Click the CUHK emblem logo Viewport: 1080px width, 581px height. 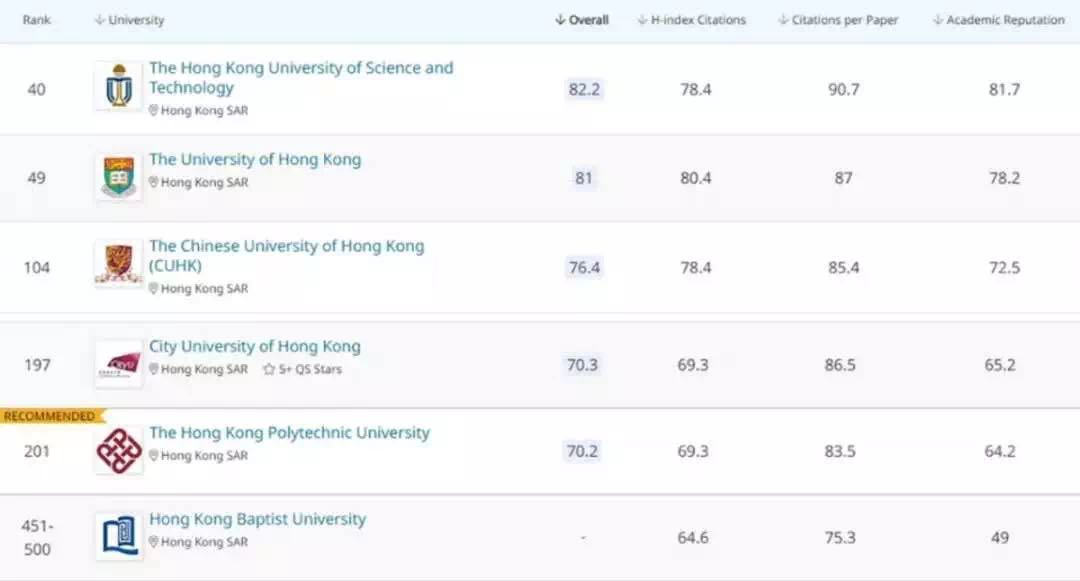[118, 265]
